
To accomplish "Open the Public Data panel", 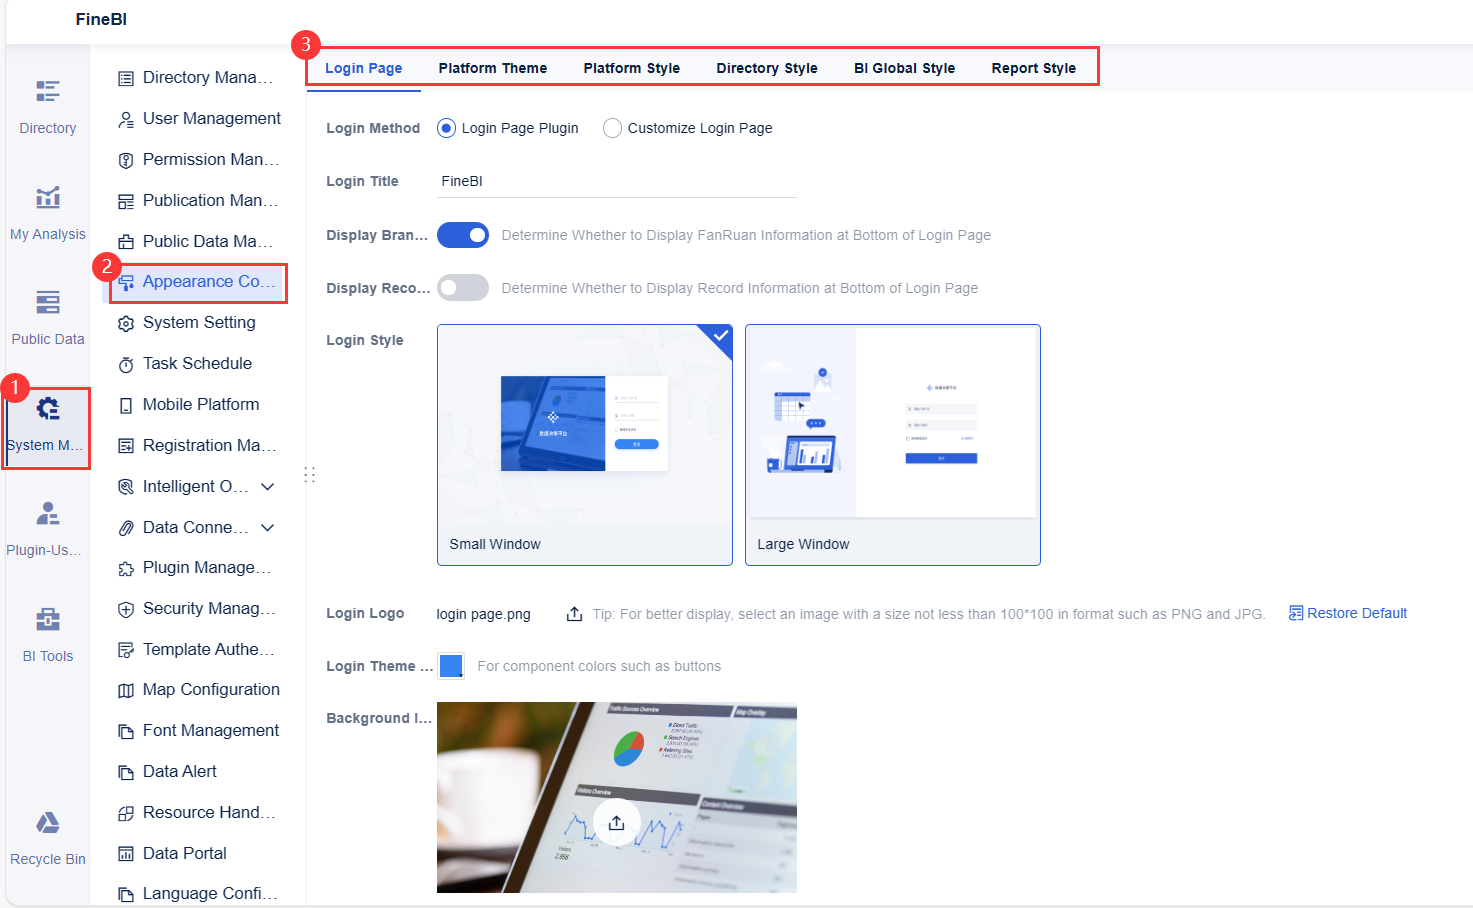I will point(47,314).
